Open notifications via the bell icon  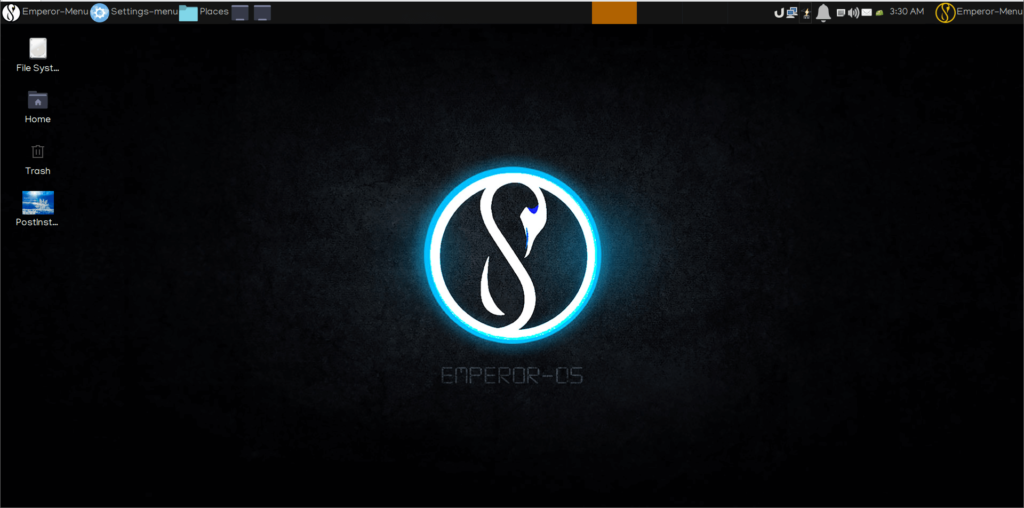tap(824, 13)
